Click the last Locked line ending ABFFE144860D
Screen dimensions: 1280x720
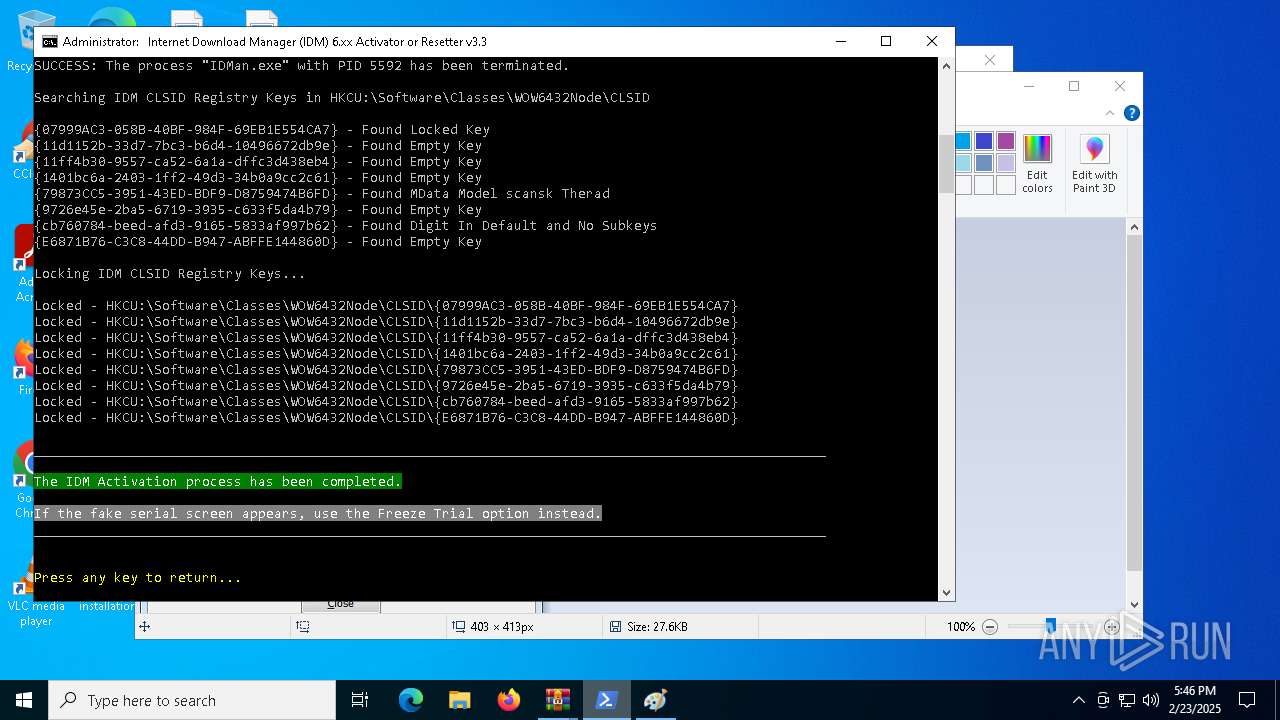[386, 418]
